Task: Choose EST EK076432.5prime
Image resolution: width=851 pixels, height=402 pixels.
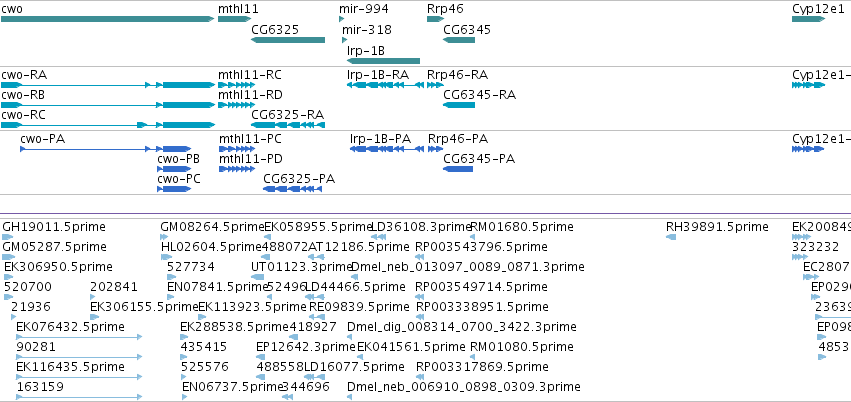Action: (71, 327)
